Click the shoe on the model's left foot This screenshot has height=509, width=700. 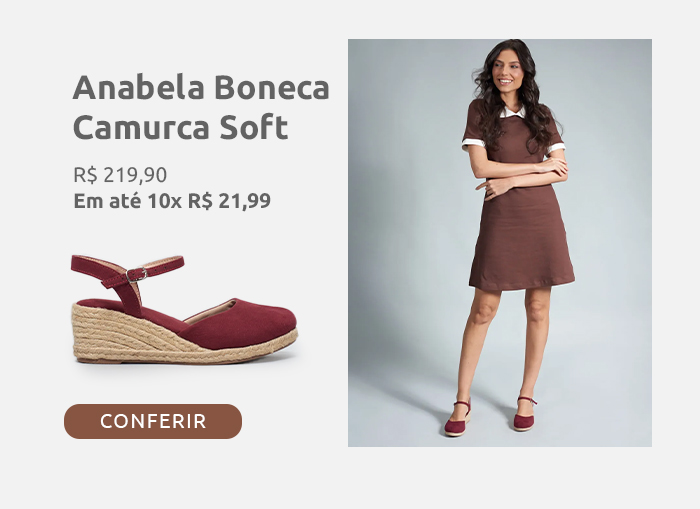(x=525, y=414)
